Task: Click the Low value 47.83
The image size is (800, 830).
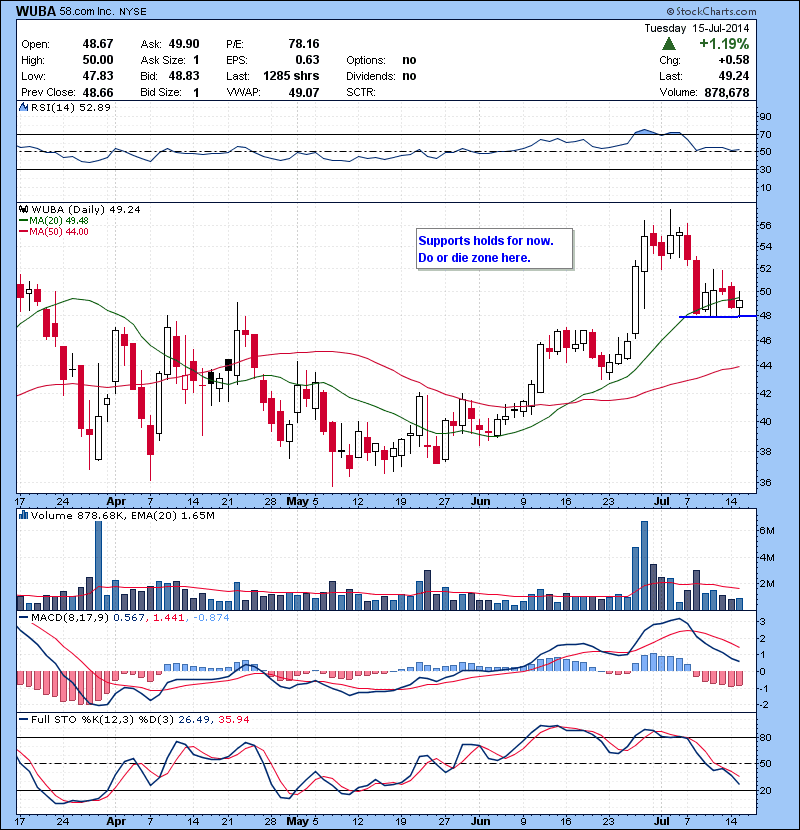Action: click(98, 76)
